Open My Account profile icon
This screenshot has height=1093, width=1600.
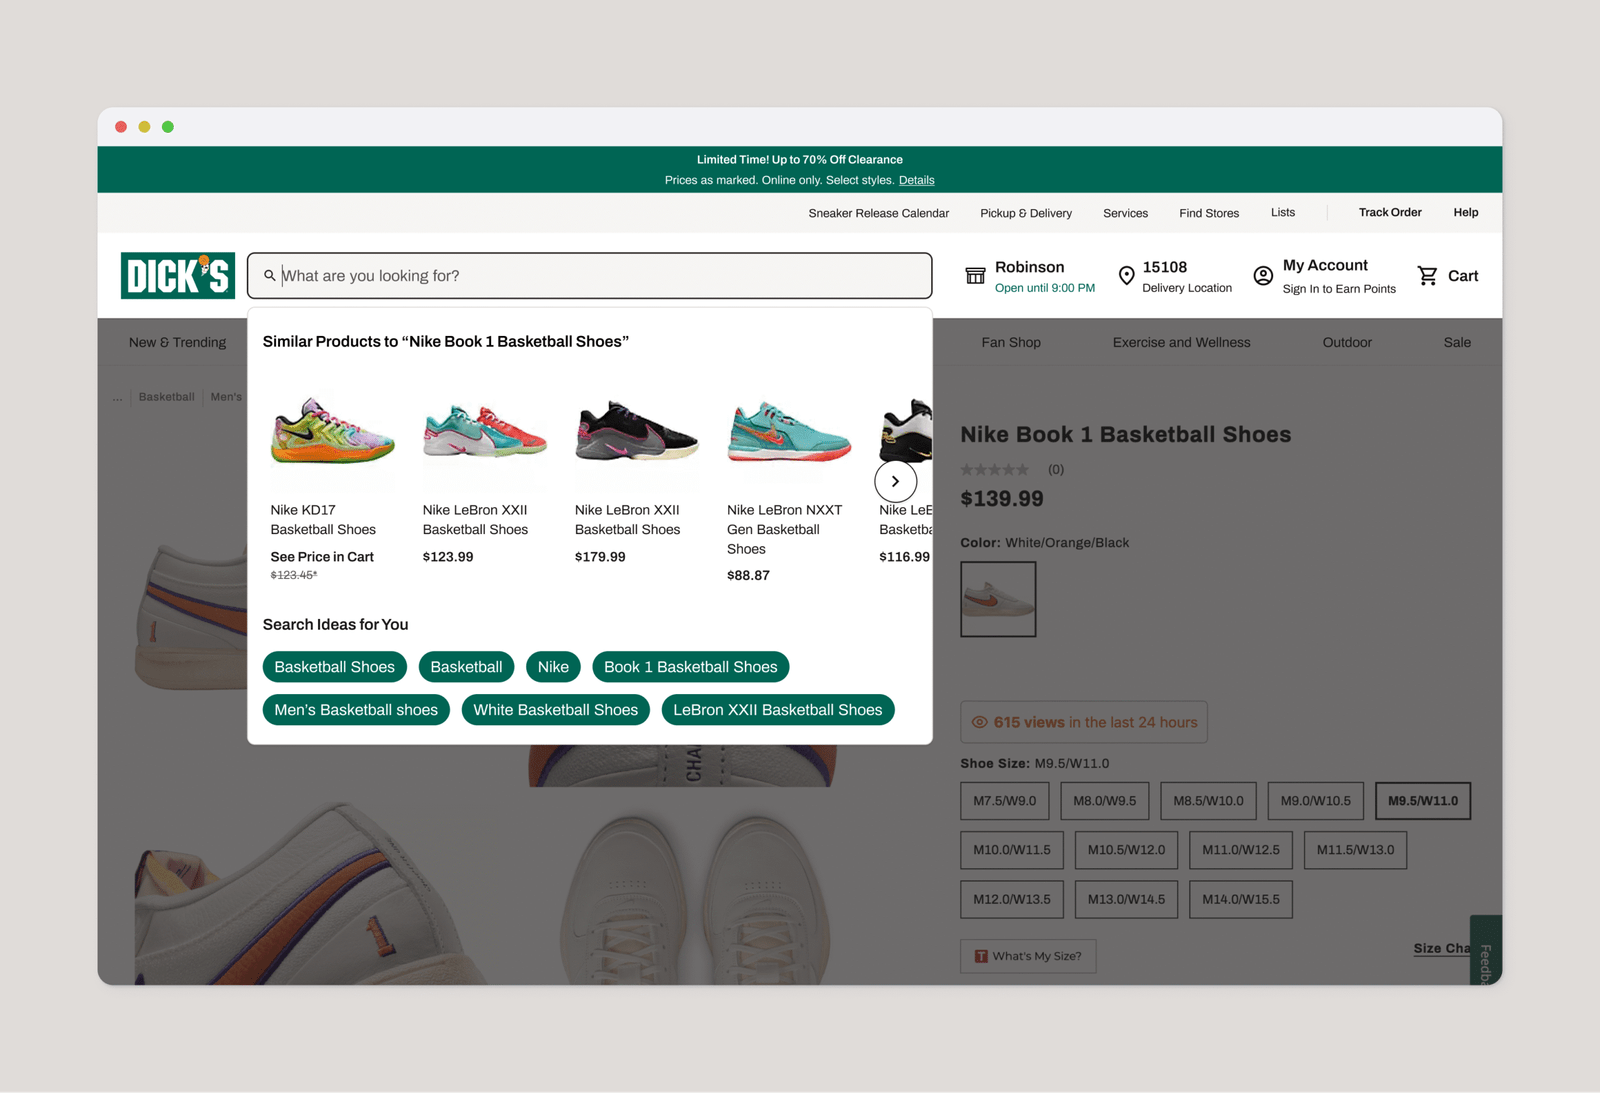point(1263,276)
